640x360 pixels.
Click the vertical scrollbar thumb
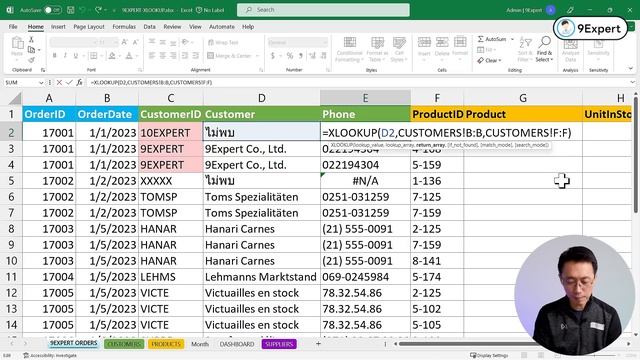click(636, 155)
